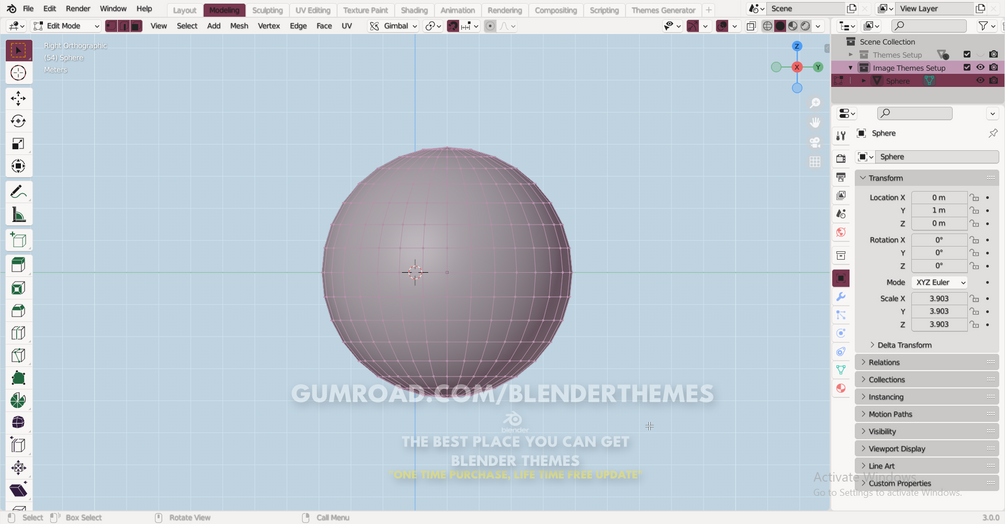
Task: Click the zoom magnifier viewport icon
Action: tap(815, 103)
